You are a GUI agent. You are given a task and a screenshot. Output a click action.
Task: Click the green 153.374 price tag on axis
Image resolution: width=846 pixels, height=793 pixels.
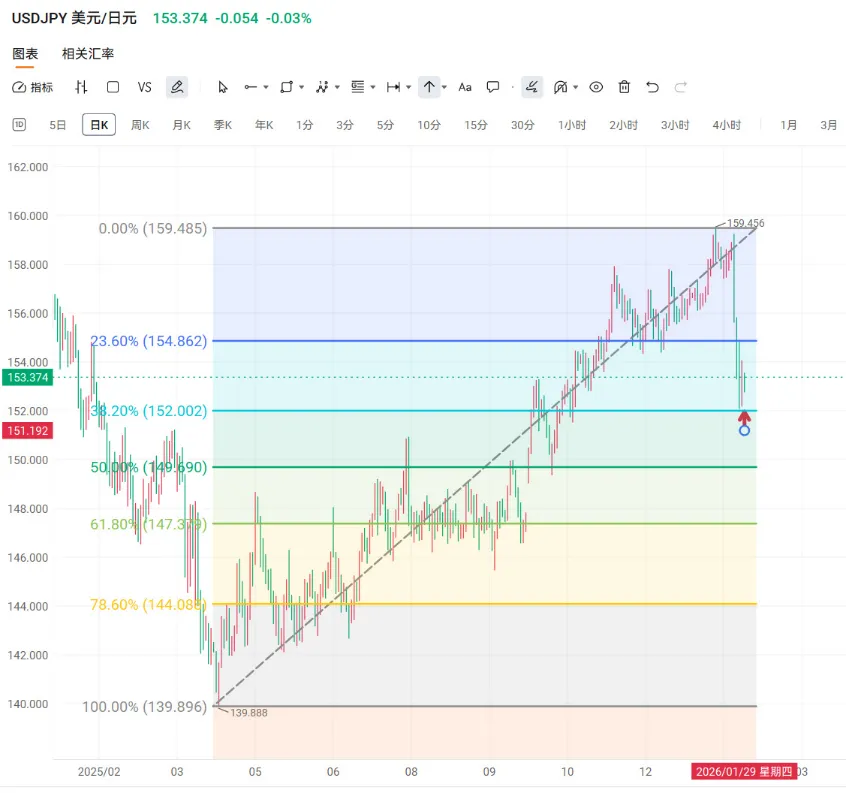[x=28, y=377]
